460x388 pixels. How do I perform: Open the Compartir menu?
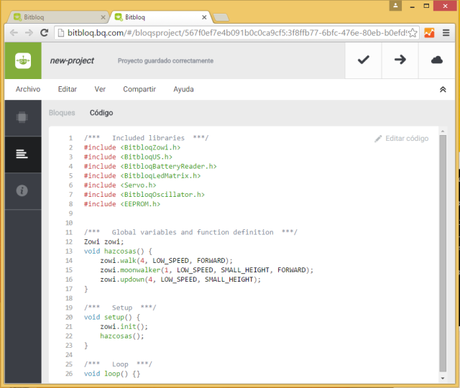click(139, 89)
